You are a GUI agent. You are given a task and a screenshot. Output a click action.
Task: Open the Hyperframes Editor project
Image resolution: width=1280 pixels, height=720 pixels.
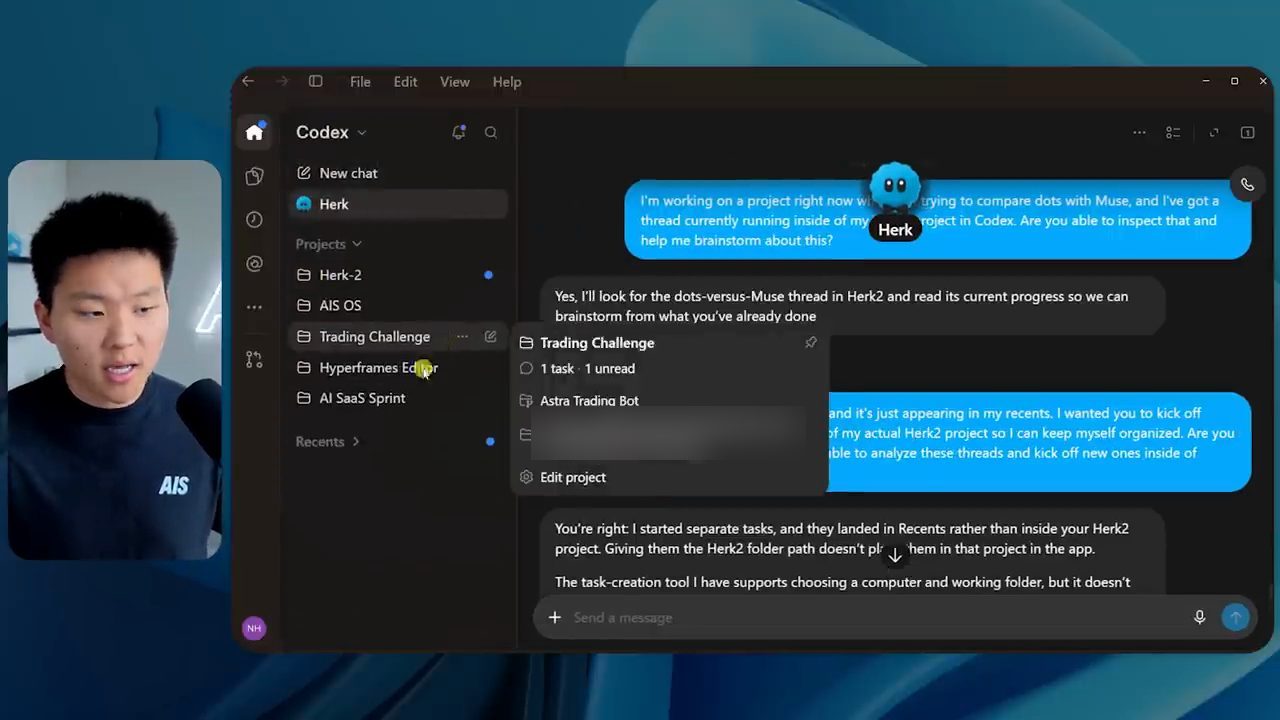399,368
